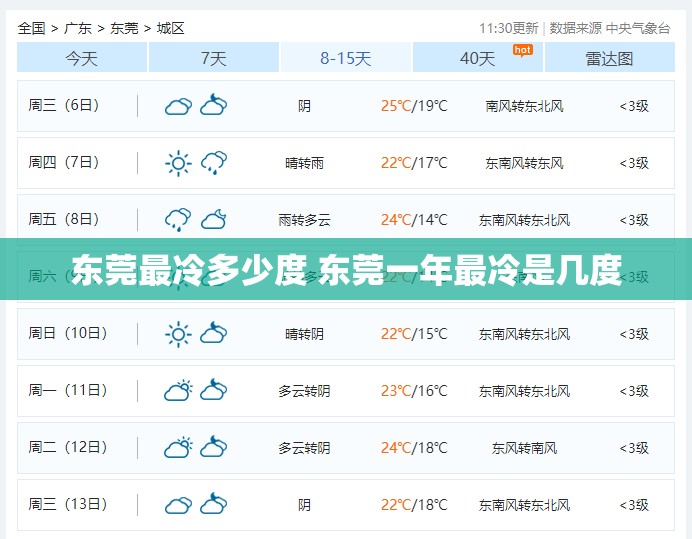Screen dimensions: 692x539
Task: Select the 周三 (6日) date label
Action: 64,106
